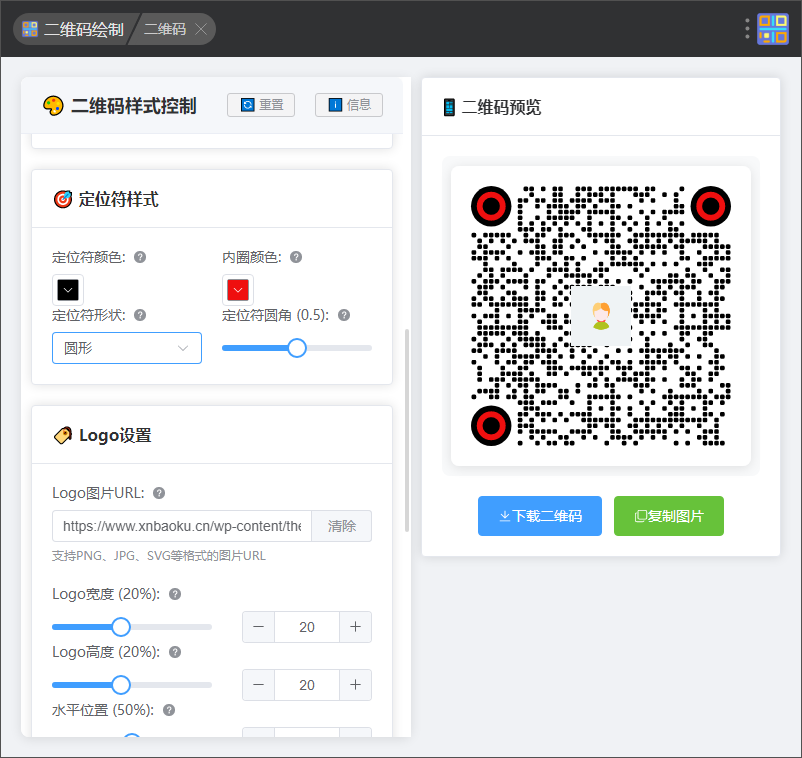Open the three-dot more options menu

pos(747,29)
